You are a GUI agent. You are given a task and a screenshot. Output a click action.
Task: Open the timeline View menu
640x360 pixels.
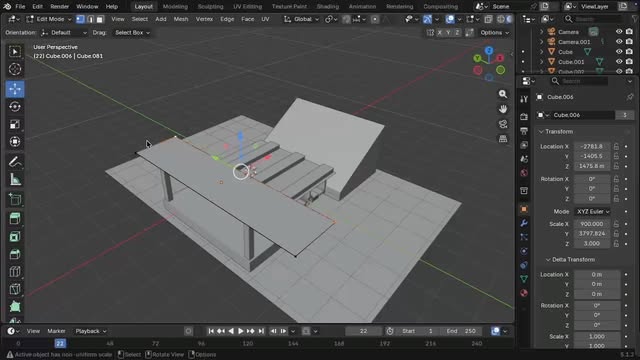pos(33,331)
